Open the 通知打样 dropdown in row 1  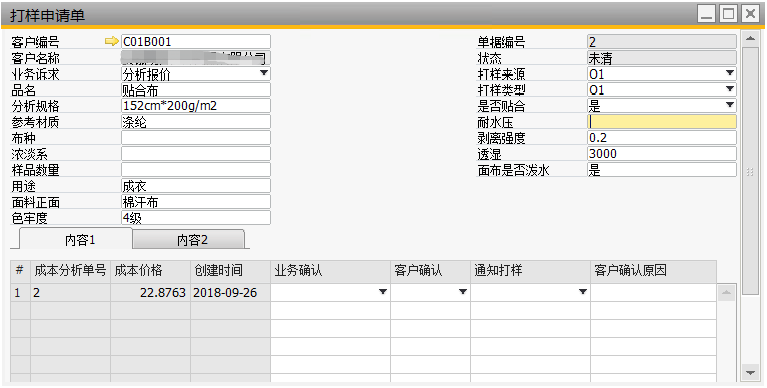583,292
